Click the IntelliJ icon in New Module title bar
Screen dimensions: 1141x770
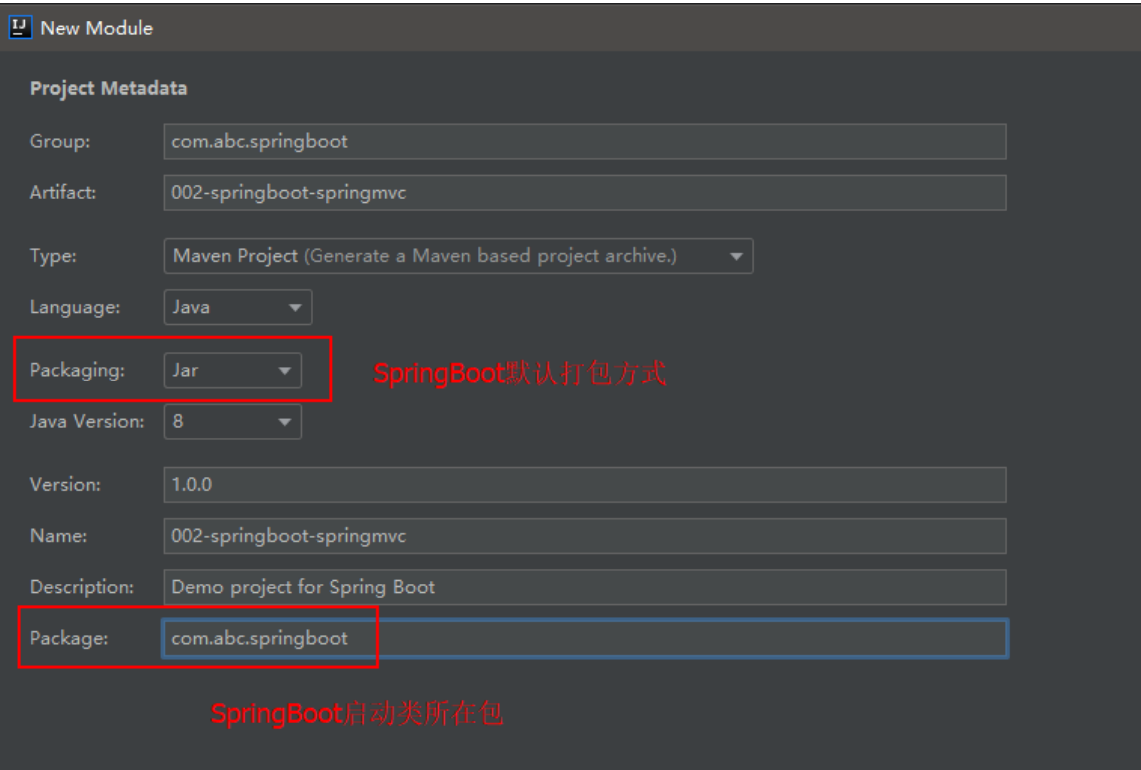click(x=20, y=28)
